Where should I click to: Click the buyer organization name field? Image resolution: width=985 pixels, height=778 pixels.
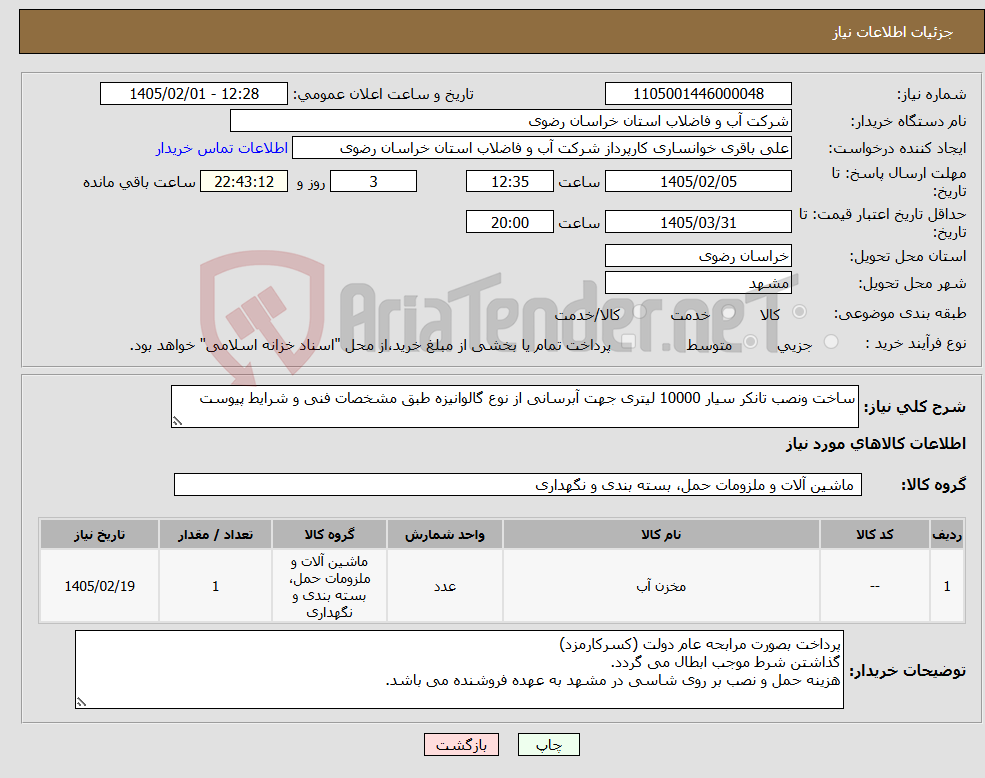click(511, 121)
